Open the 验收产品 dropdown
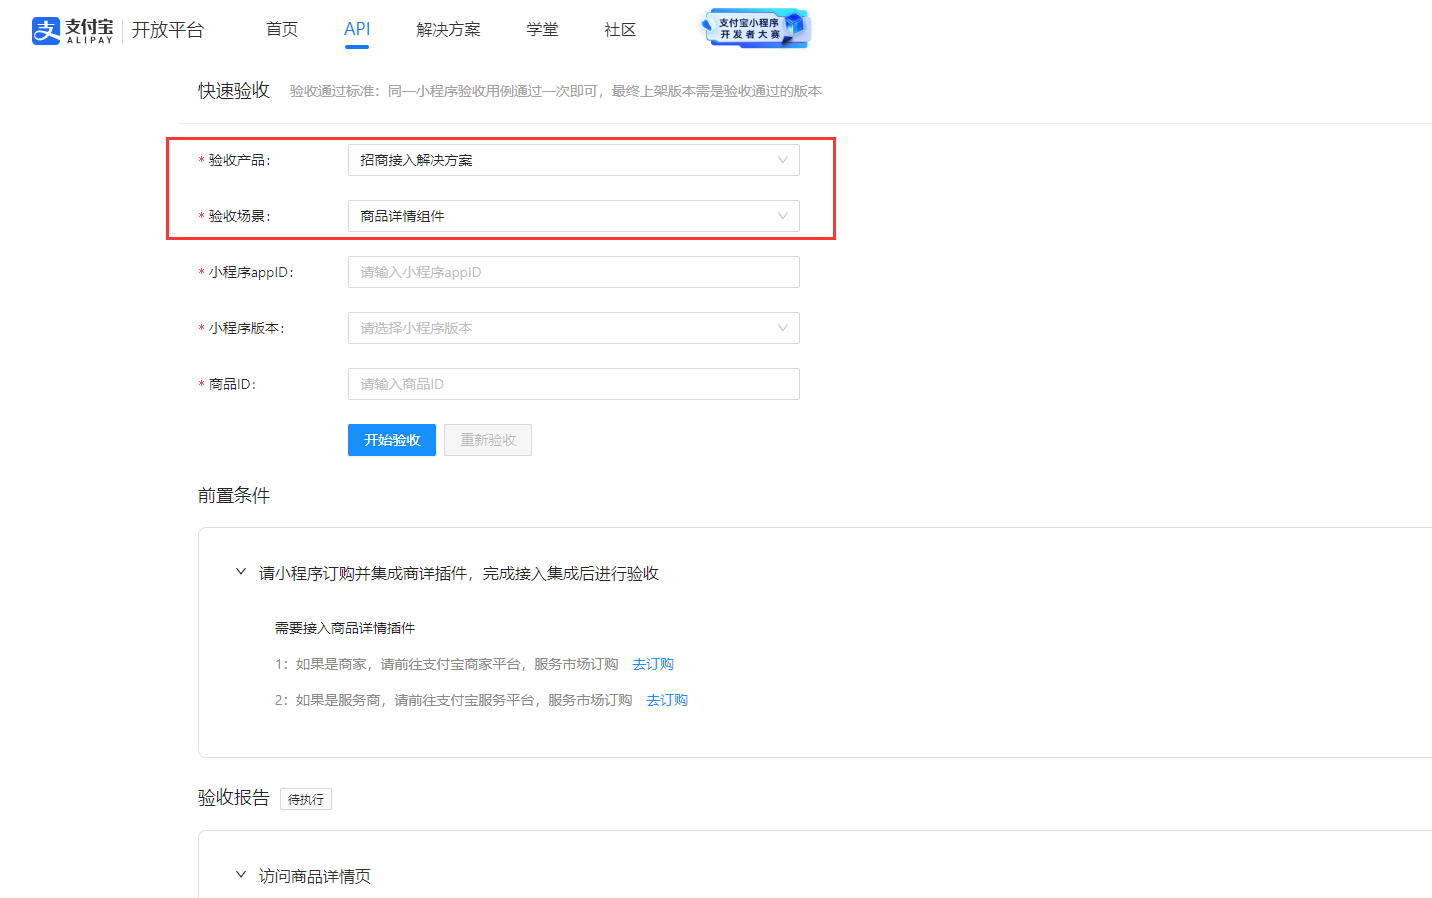Image resolution: width=1432 pixels, height=898 pixels. (573, 160)
